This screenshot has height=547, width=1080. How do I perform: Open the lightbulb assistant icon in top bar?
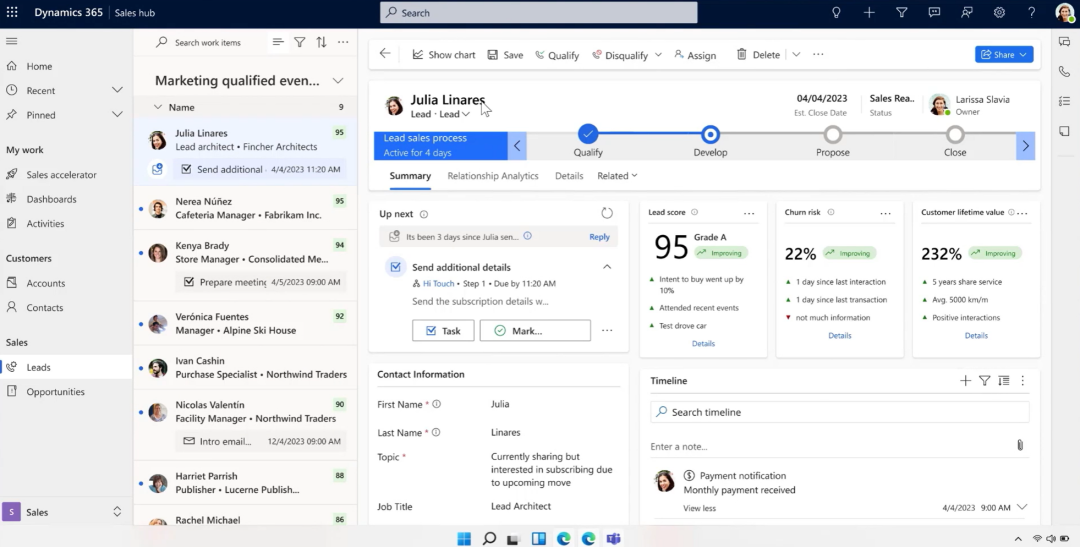(x=837, y=13)
